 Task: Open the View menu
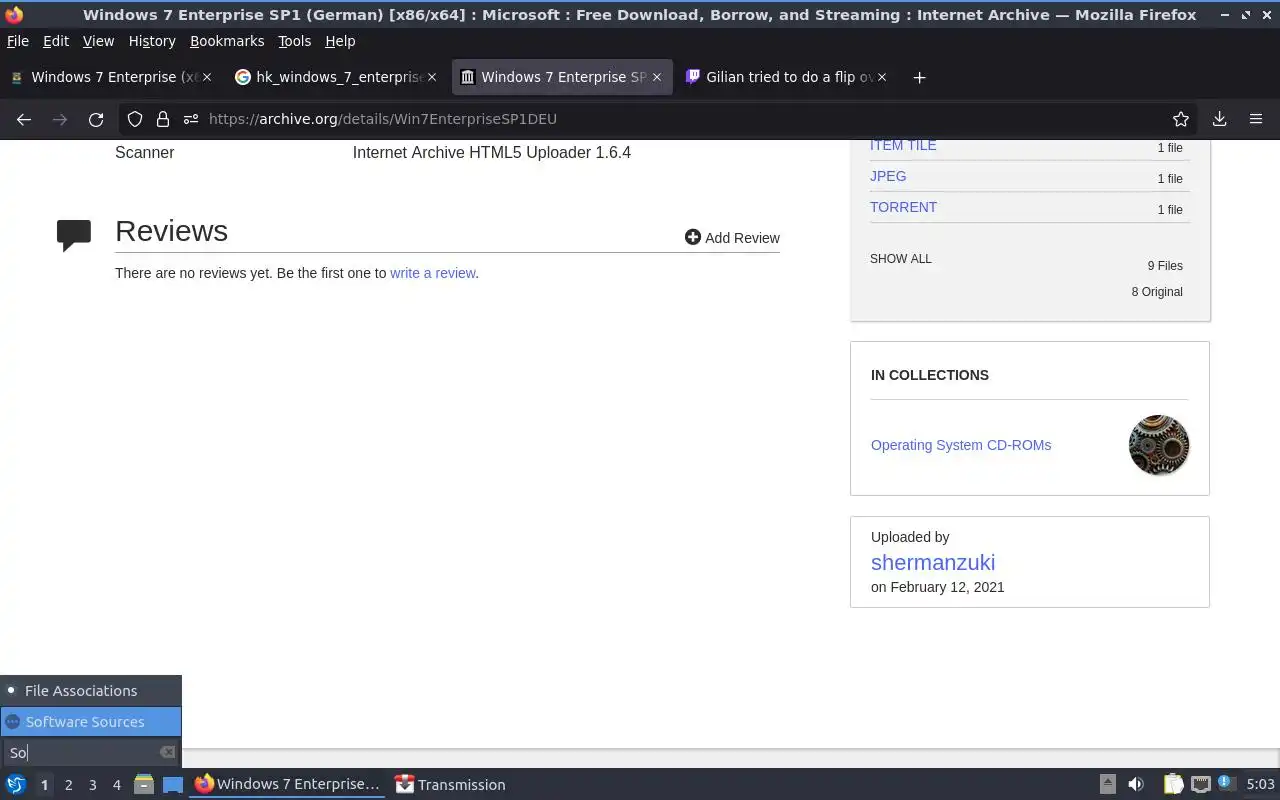click(x=98, y=41)
